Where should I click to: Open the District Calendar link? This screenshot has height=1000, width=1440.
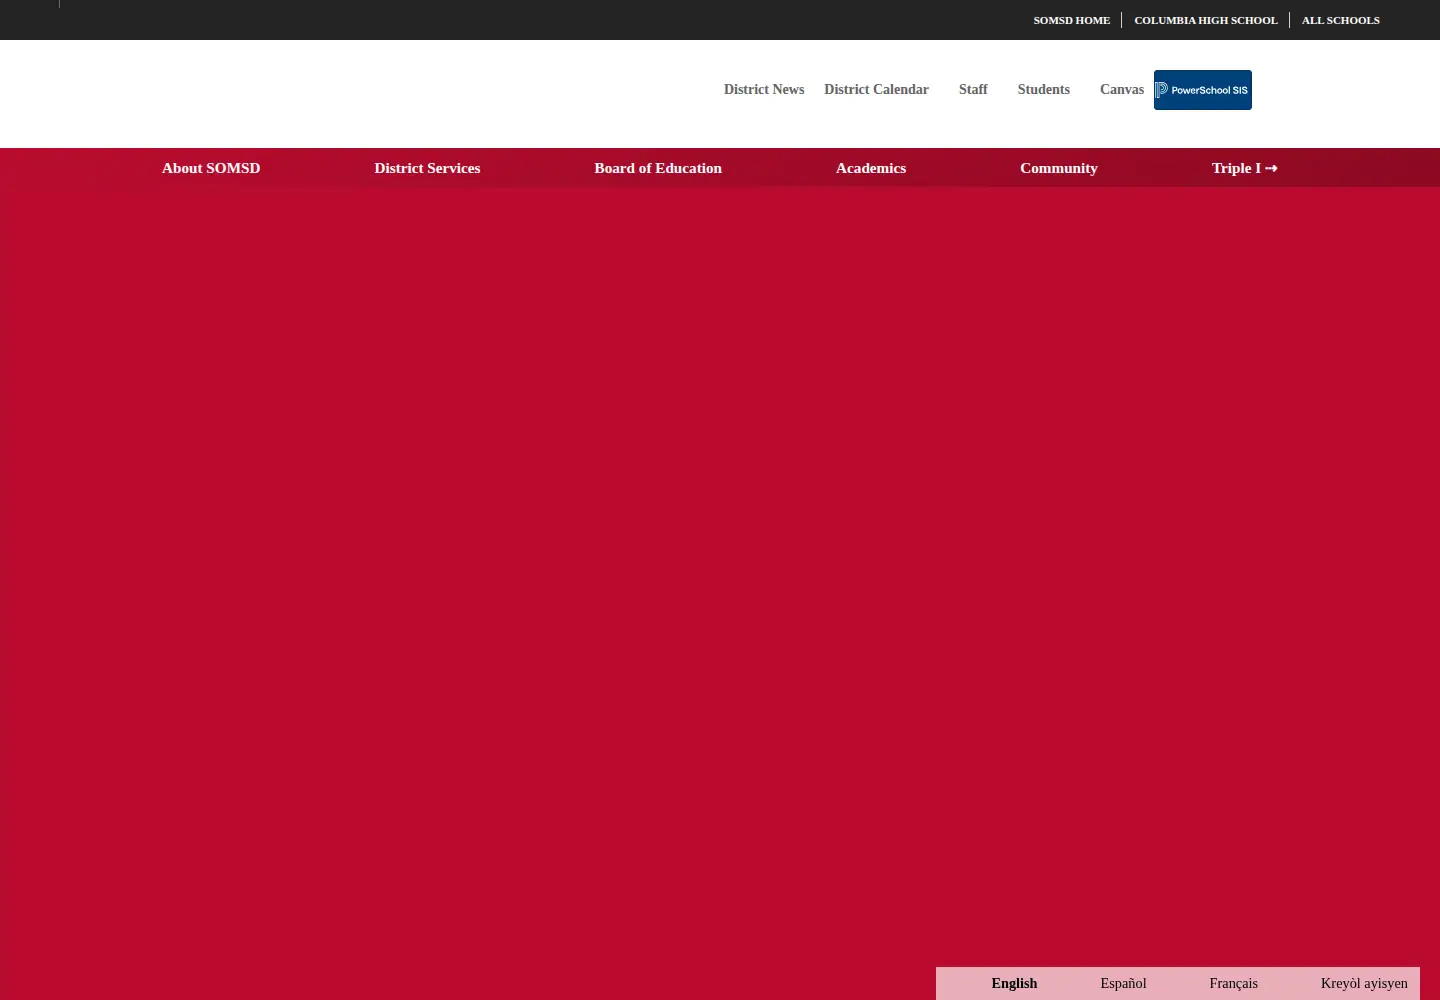tap(876, 90)
